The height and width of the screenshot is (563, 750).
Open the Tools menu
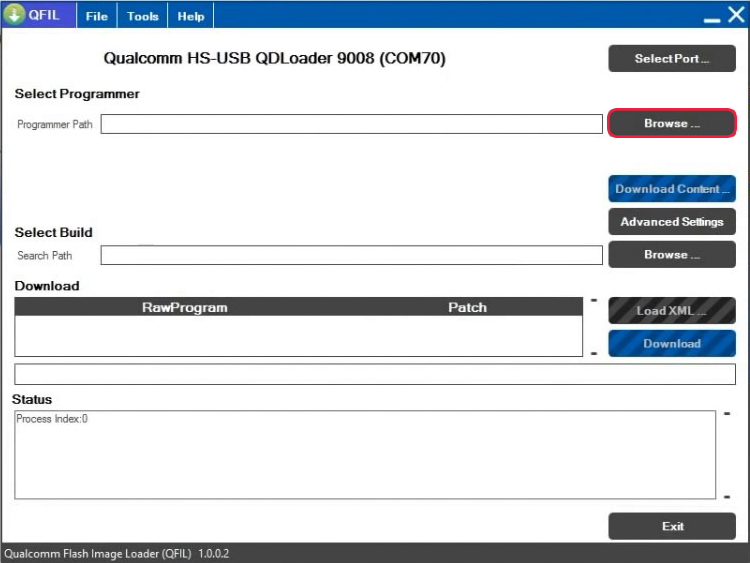[143, 16]
